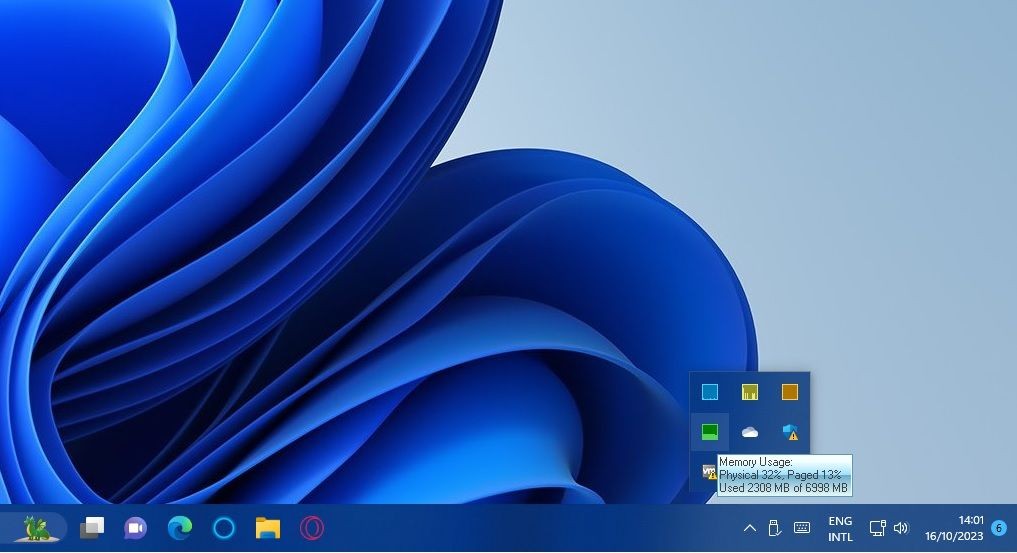Click the light blue square tray monitor icon
The height and width of the screenshot is (553, 1017).
(x=710, y=392)
